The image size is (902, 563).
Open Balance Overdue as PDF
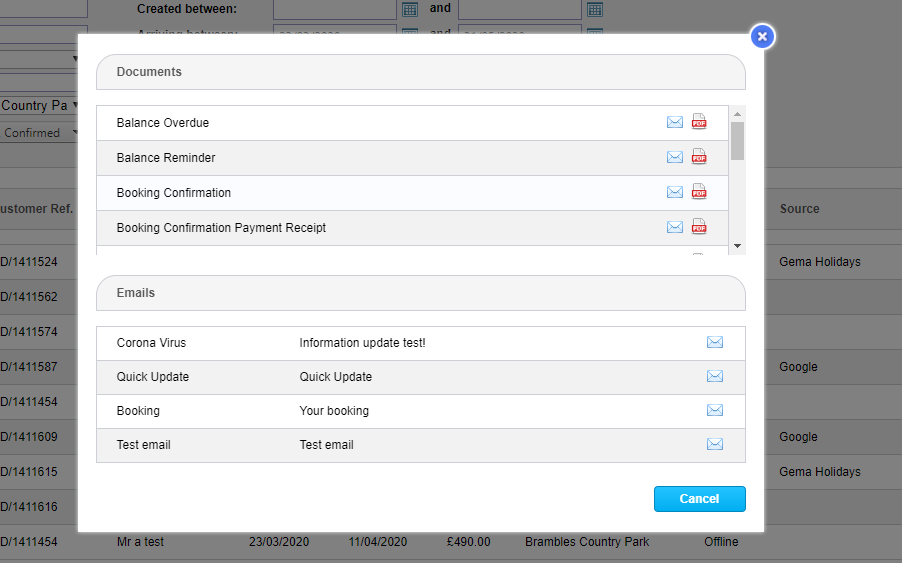pos(699,123)
